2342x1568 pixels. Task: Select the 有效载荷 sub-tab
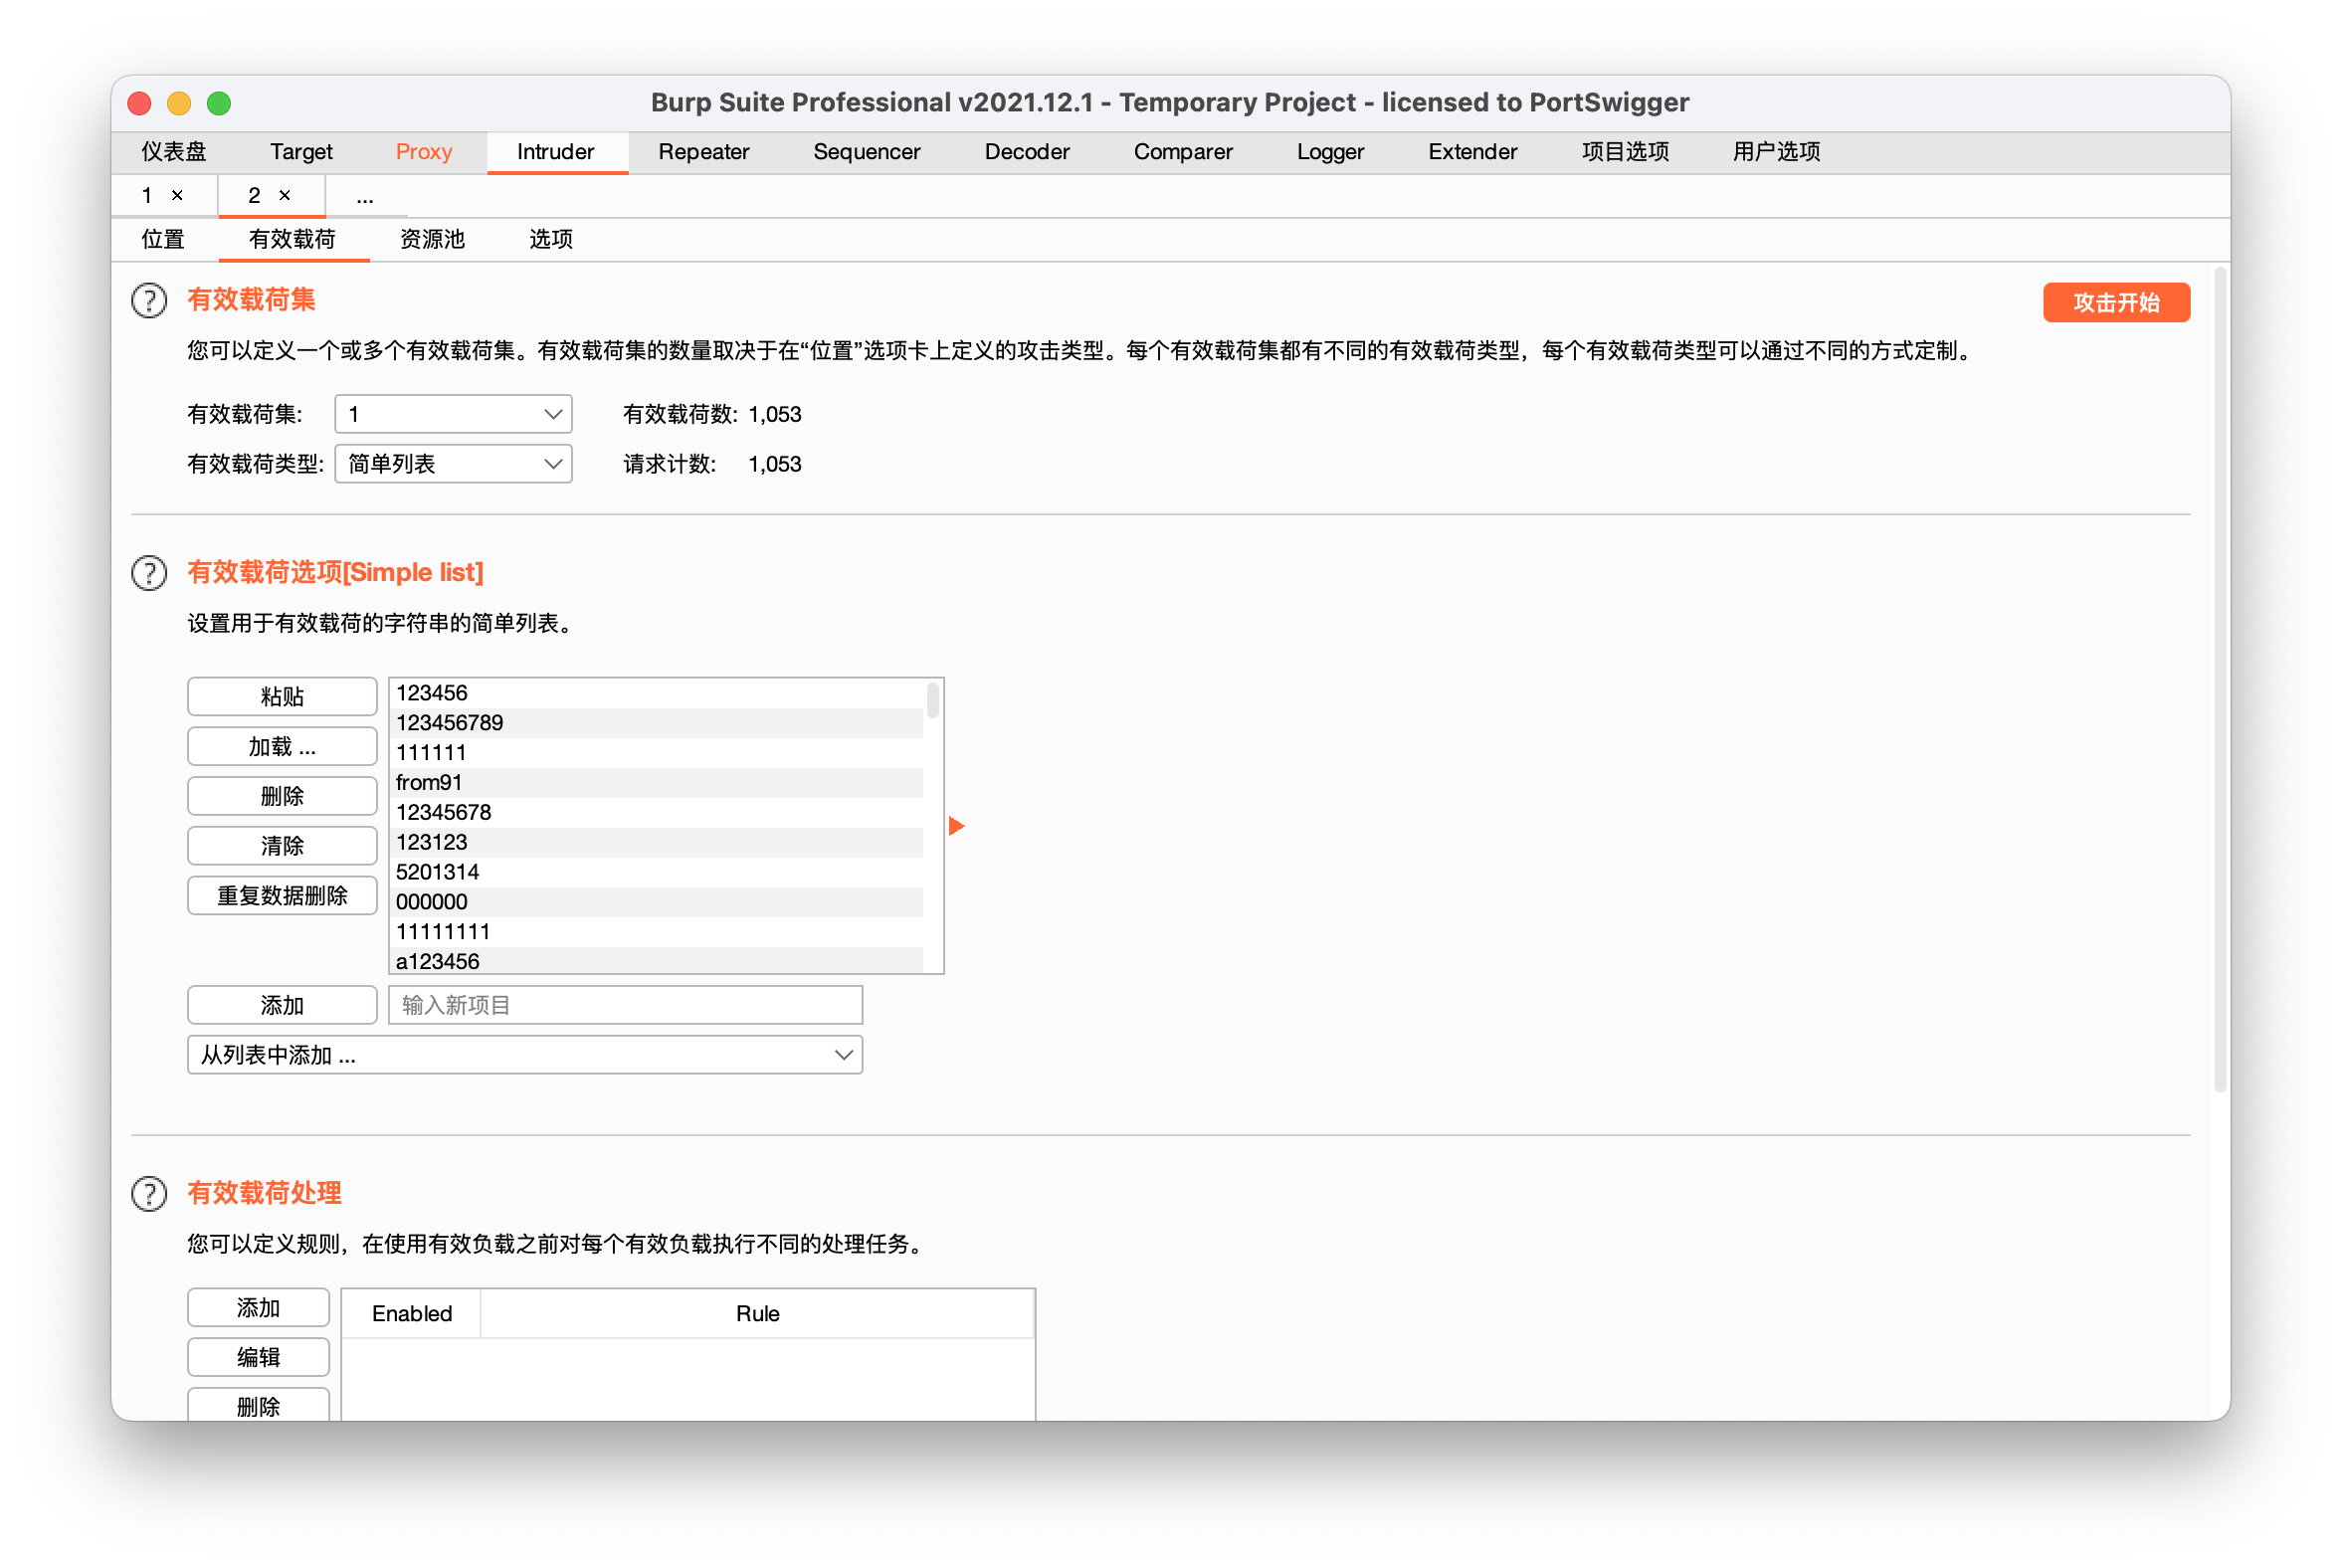coord(293,239)
